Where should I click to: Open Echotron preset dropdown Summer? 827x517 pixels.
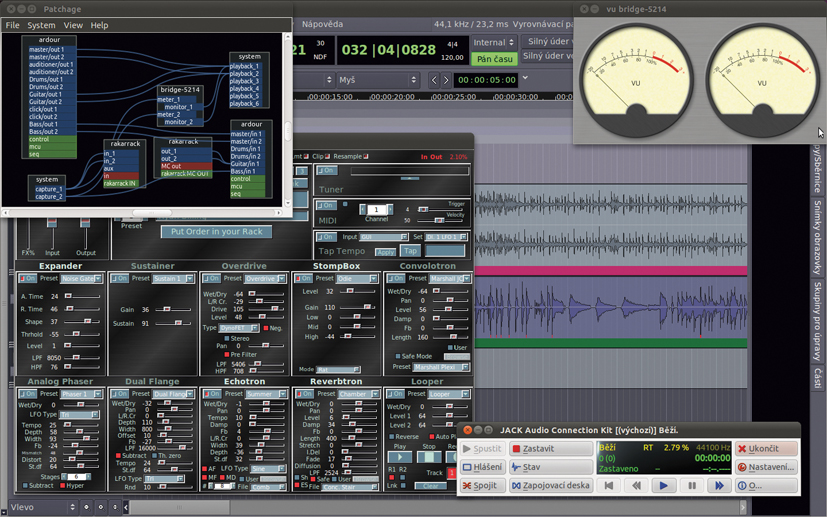point(266,394)
